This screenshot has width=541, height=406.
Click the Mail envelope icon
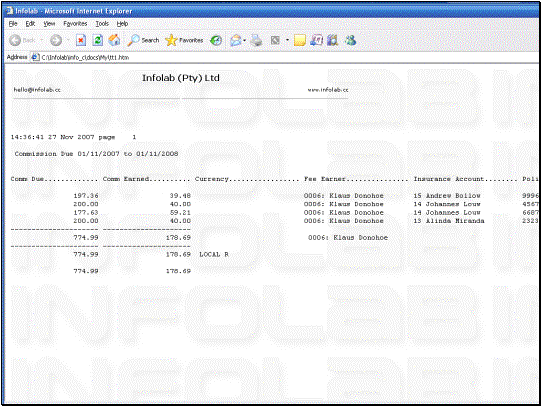236,41
